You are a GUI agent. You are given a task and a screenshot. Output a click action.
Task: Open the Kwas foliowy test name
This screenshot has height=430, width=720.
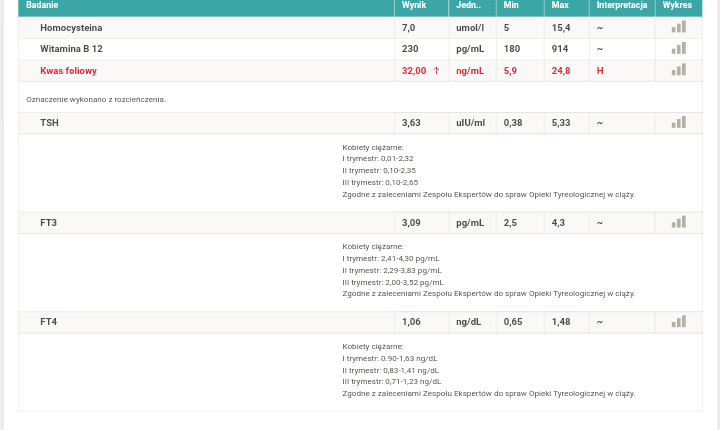pos(68,71)
